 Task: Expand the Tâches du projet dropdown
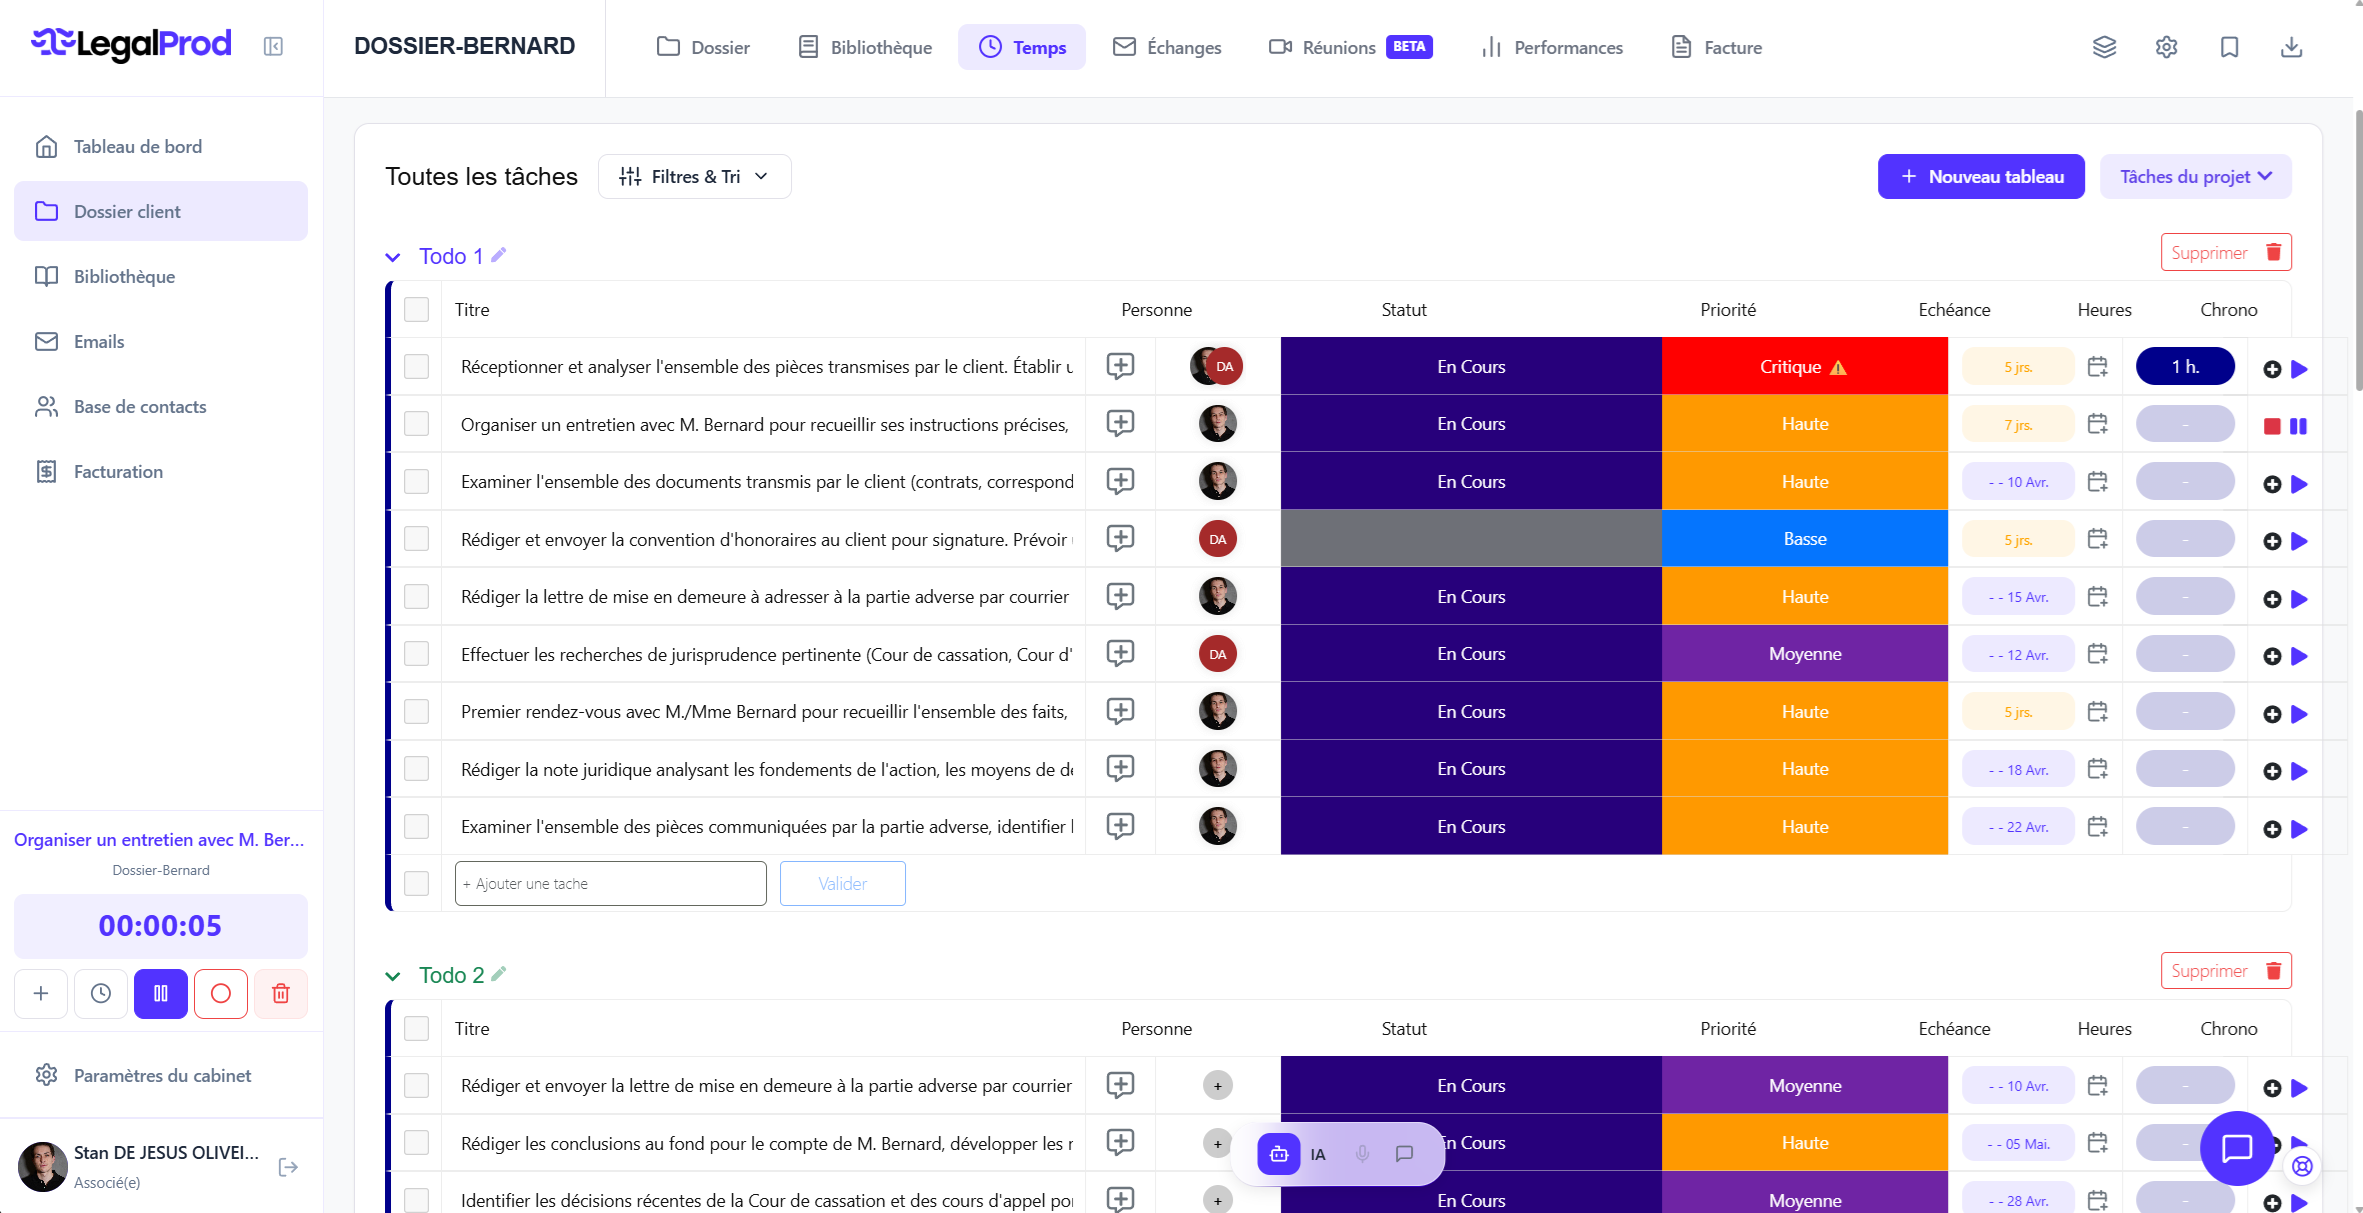[x=2195, y=177]
